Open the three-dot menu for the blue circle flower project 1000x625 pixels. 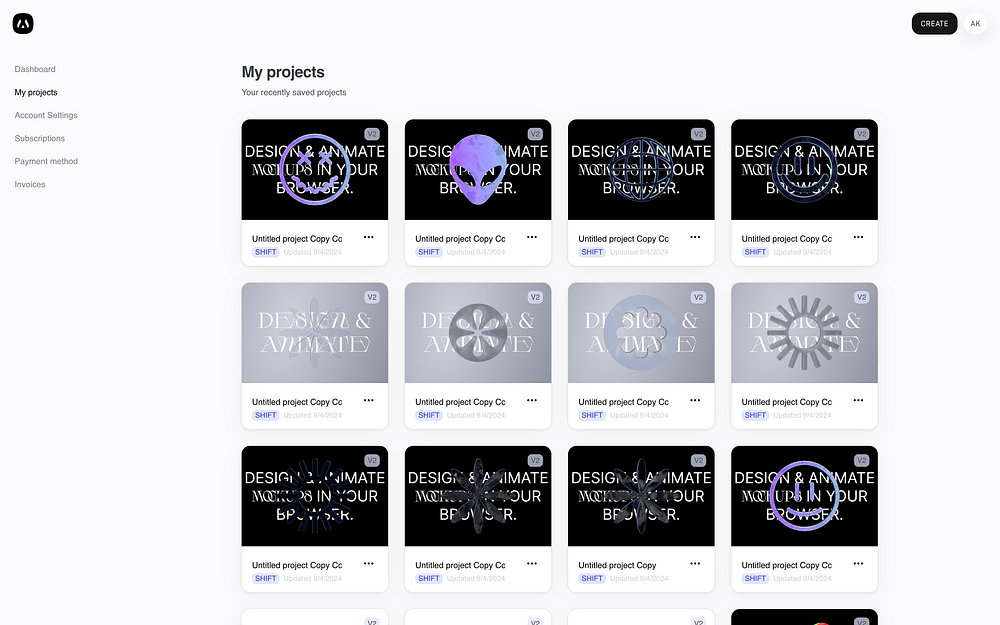[695, 401]
